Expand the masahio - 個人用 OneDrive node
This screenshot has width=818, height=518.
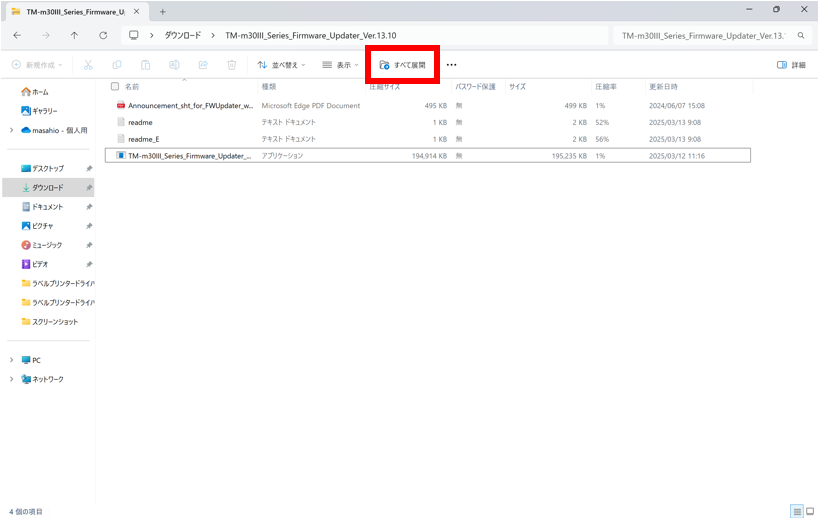pos(11,130)
